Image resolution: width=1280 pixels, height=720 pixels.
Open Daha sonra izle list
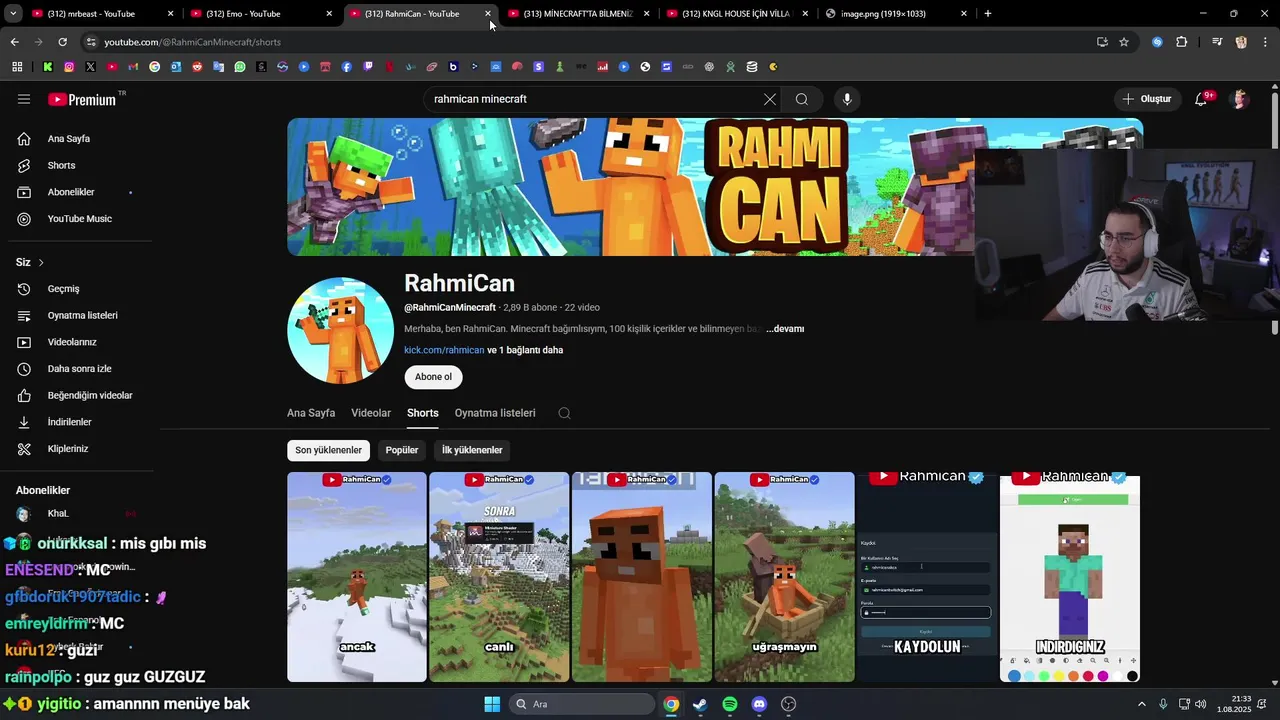(x=78, y=369)
